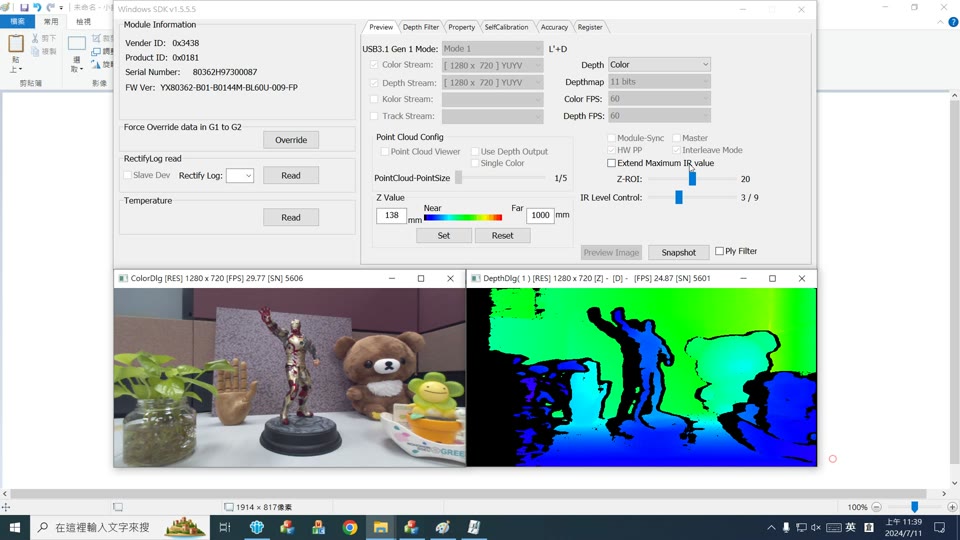Open the Depth Stream resolution dropdown
The width and height of the screenshot is (960, 540).
tap(492, 83)
